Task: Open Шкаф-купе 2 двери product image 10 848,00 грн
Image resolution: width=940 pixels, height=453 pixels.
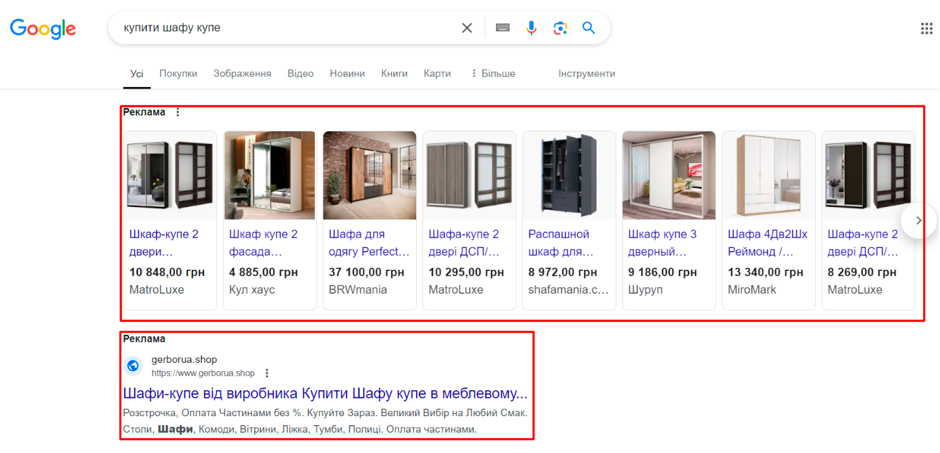Action: pyautogui.click(x=170, y=175)
